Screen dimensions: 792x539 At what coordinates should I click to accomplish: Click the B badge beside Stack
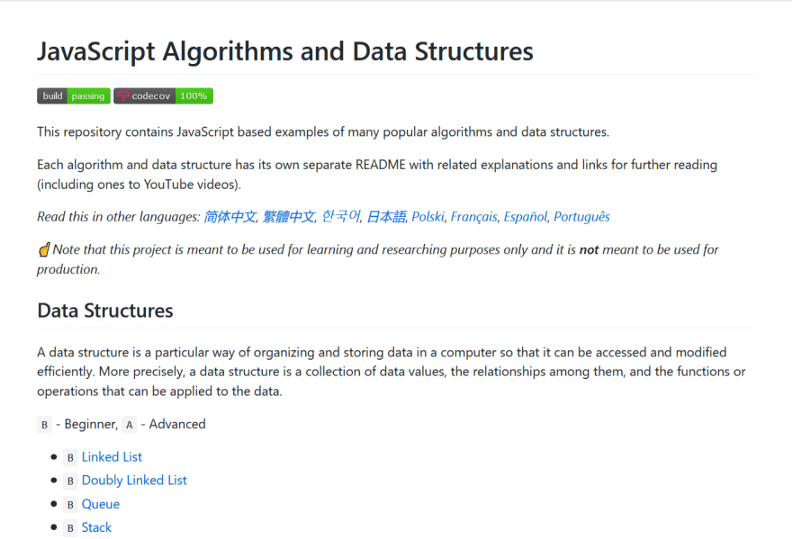(x=70, y=527)
